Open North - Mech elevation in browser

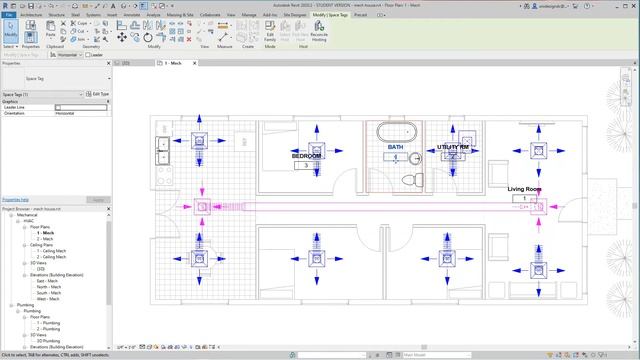point(49,287)
